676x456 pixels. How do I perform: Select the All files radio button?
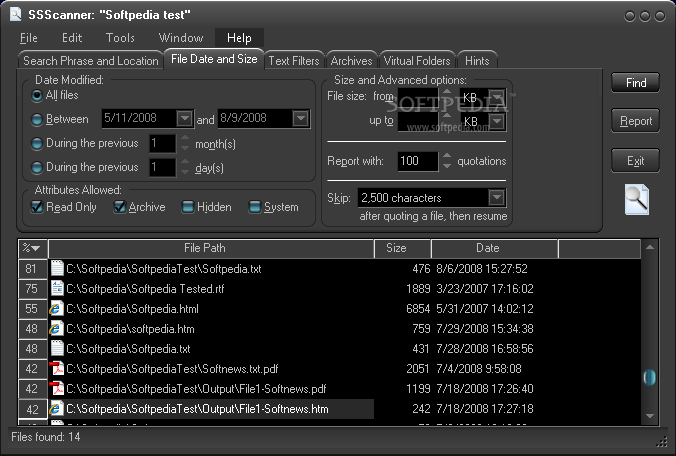pyautogui.click(x=37, y=95)
